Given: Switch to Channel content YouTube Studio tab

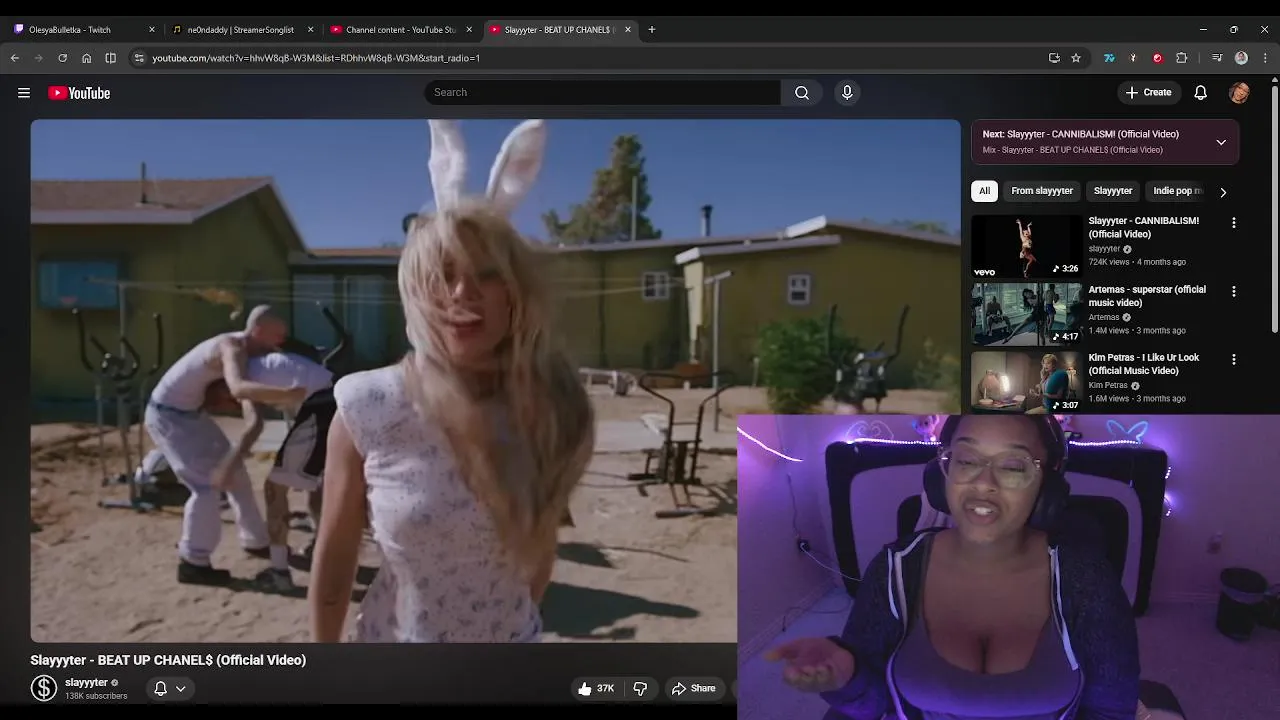Looking at the screenshot, I should 399,29.
